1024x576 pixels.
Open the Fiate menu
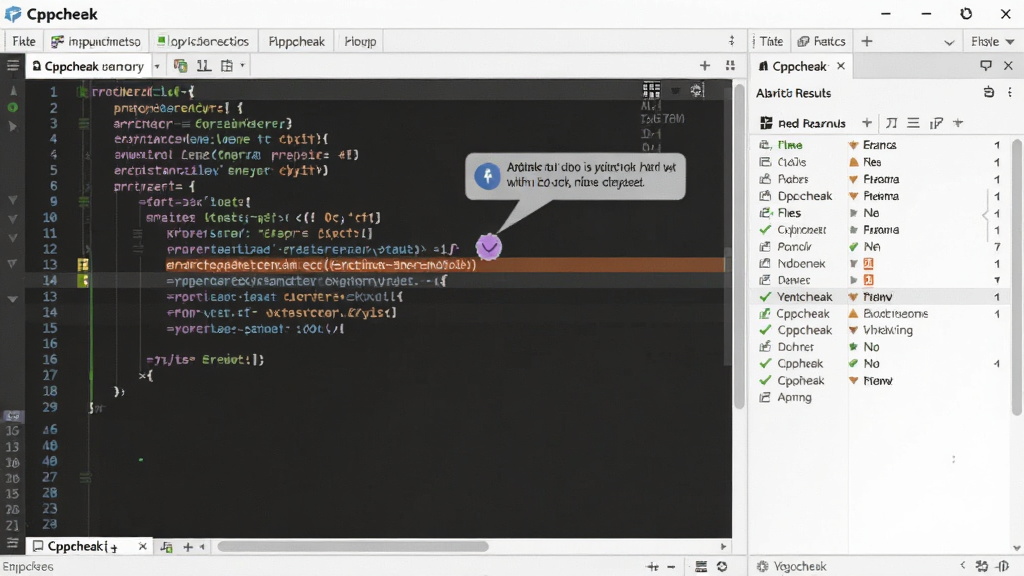(24, 41)
